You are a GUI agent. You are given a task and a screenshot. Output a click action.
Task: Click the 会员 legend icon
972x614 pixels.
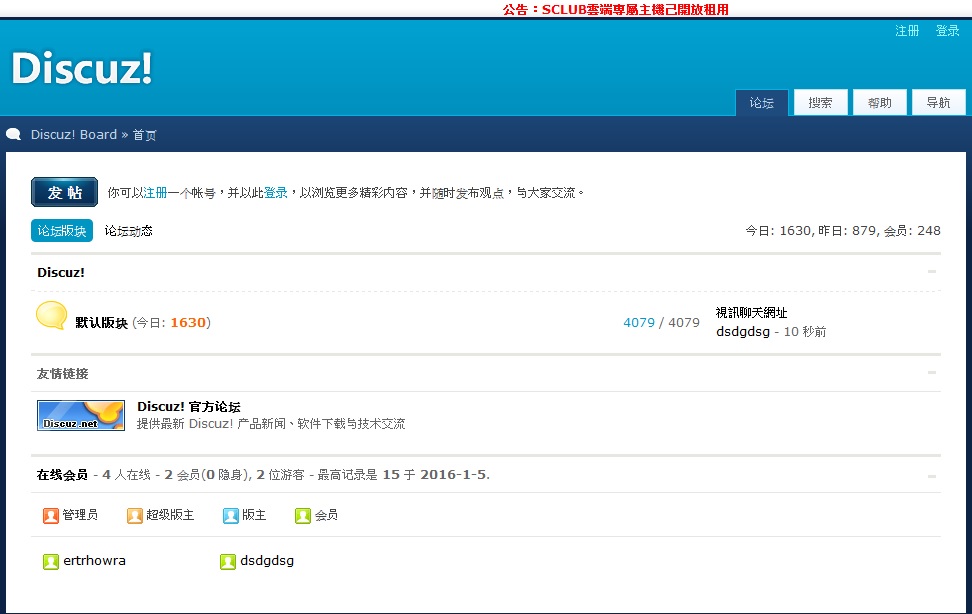[x=303, y=515]
